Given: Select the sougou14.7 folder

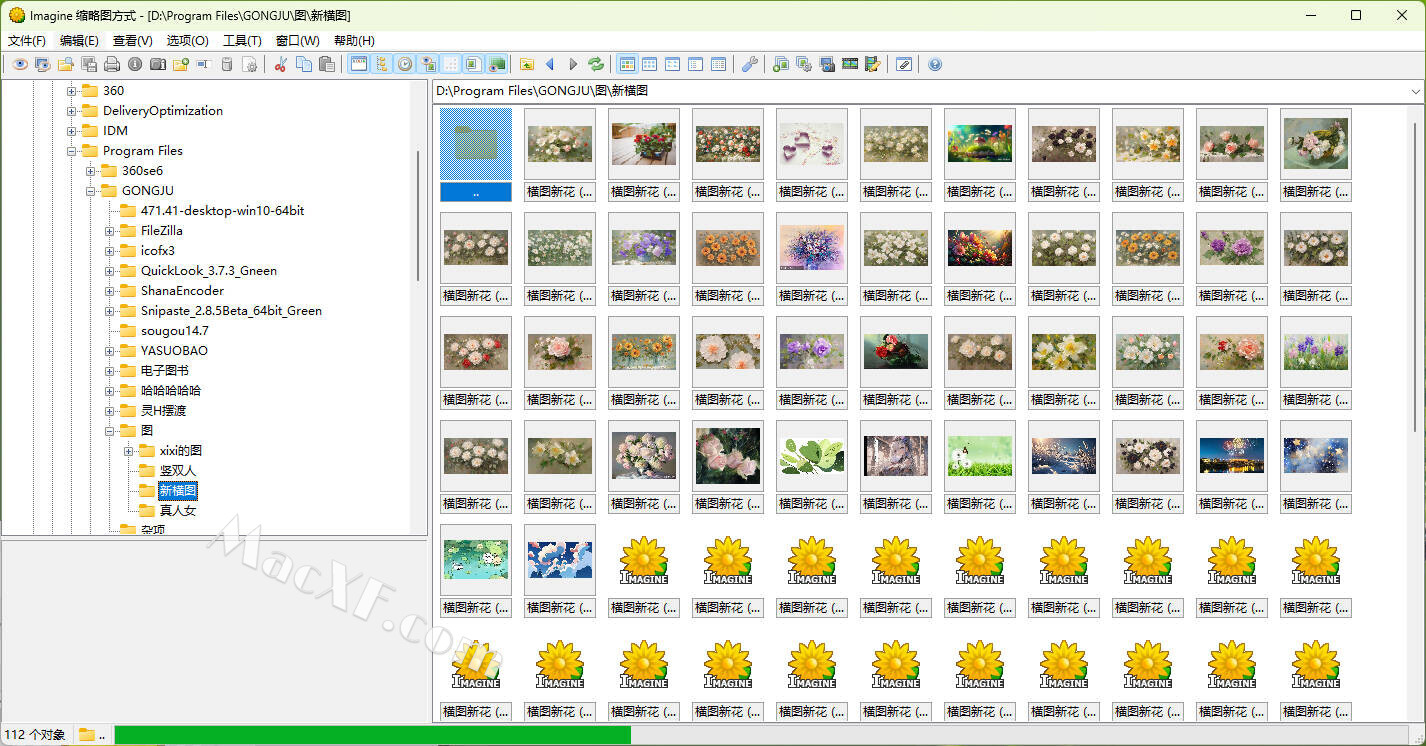Looking at the screenshot, I should [x=175, y=331].
